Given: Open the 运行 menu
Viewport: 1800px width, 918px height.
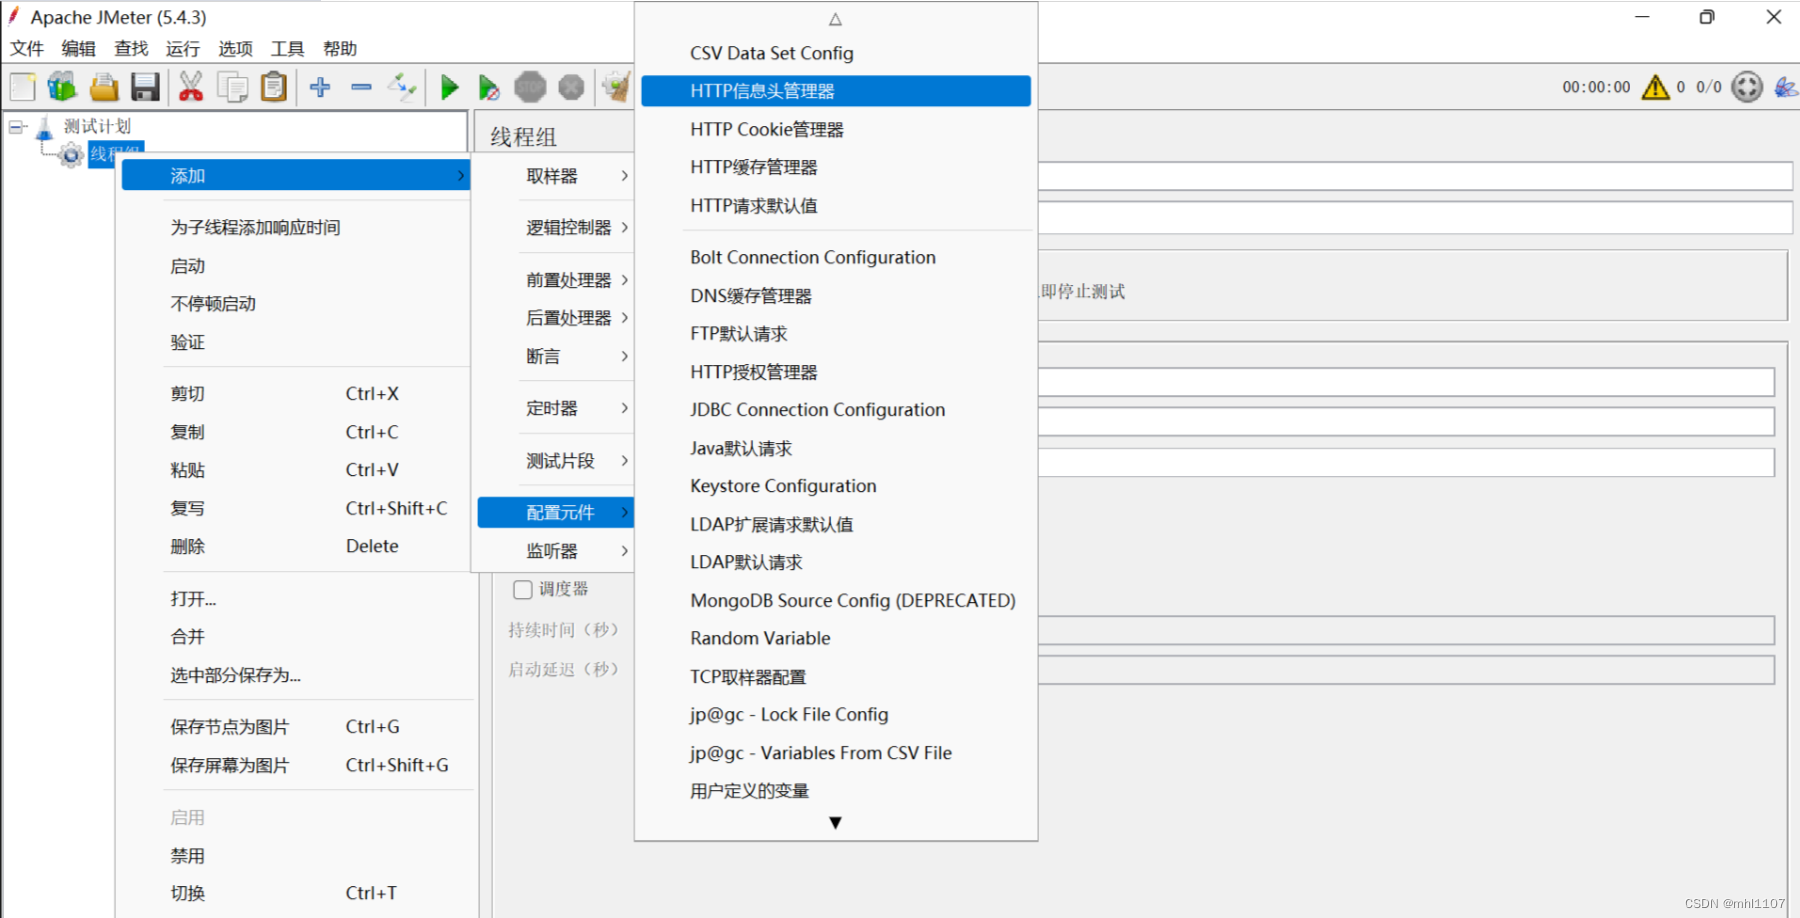Looking at the screenshot, I should coord(183,49).
